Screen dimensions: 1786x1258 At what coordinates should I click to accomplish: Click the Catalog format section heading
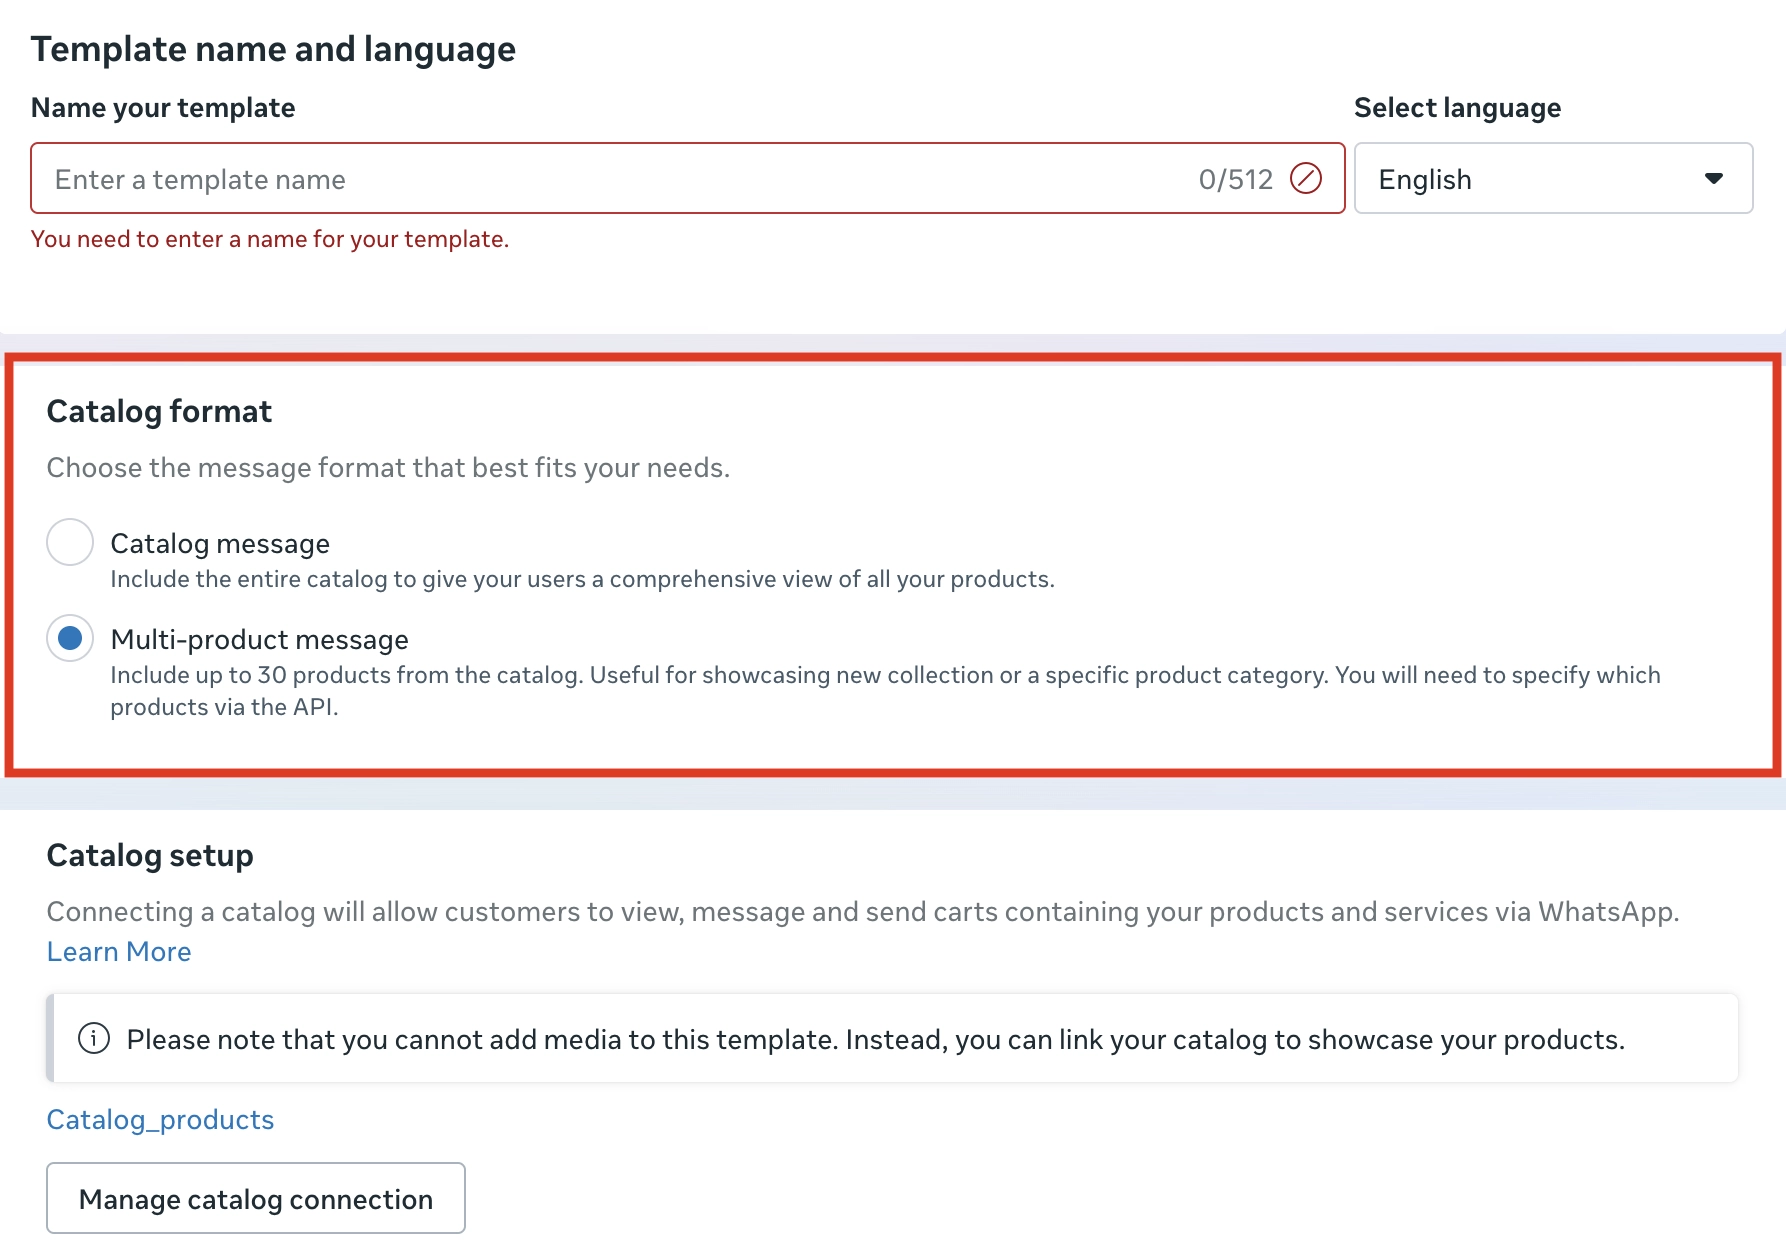(159, 412)
